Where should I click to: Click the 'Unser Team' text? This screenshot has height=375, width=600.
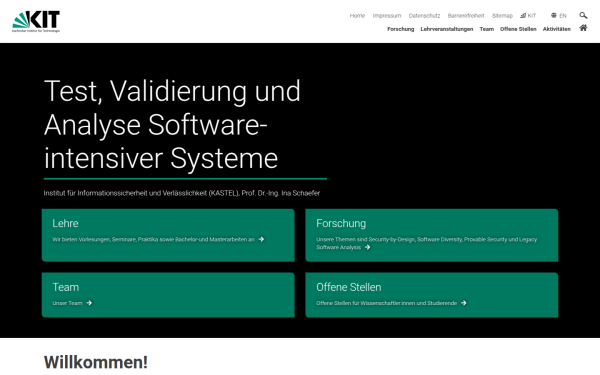[67, 303]
